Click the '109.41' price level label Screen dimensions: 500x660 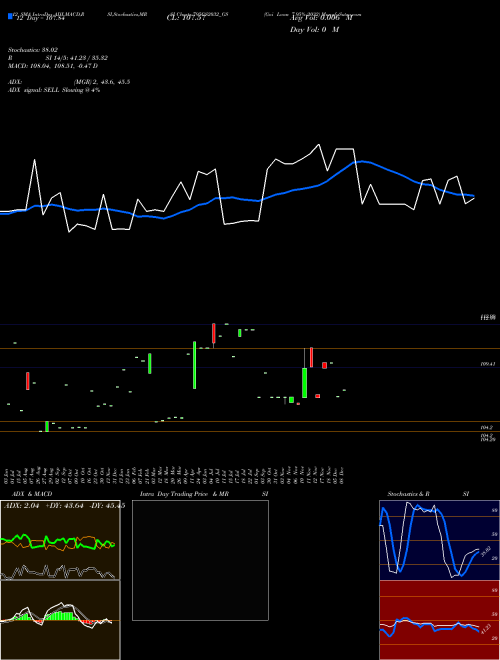tap(487, 364)
